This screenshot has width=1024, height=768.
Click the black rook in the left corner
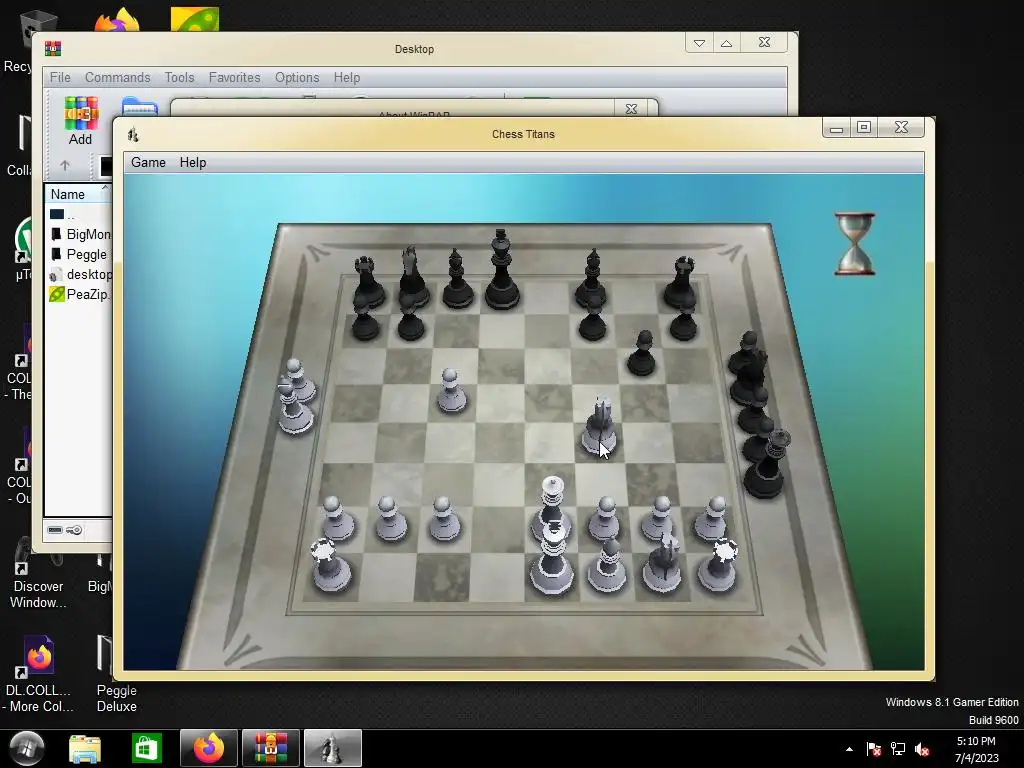[367, 282]
